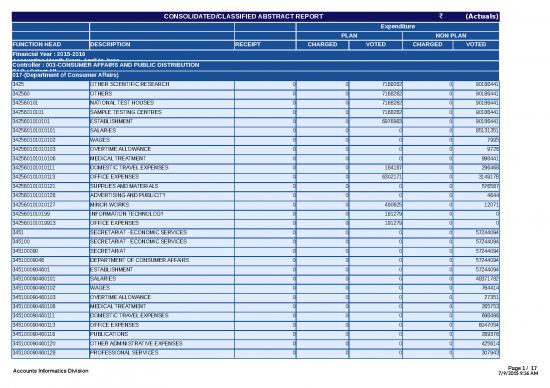Click the plan voted amount in INFORMATION TECHNOLOGY row
This screenshot has height=388, width=550.
click(393, 214)
